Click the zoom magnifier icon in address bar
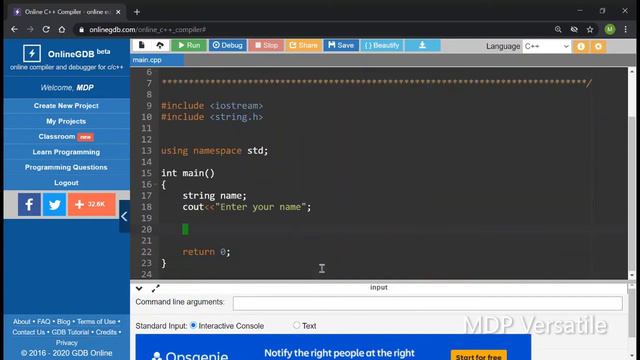Screen dimensions: 640x360 pyautogui.click(x=558, y=29)
